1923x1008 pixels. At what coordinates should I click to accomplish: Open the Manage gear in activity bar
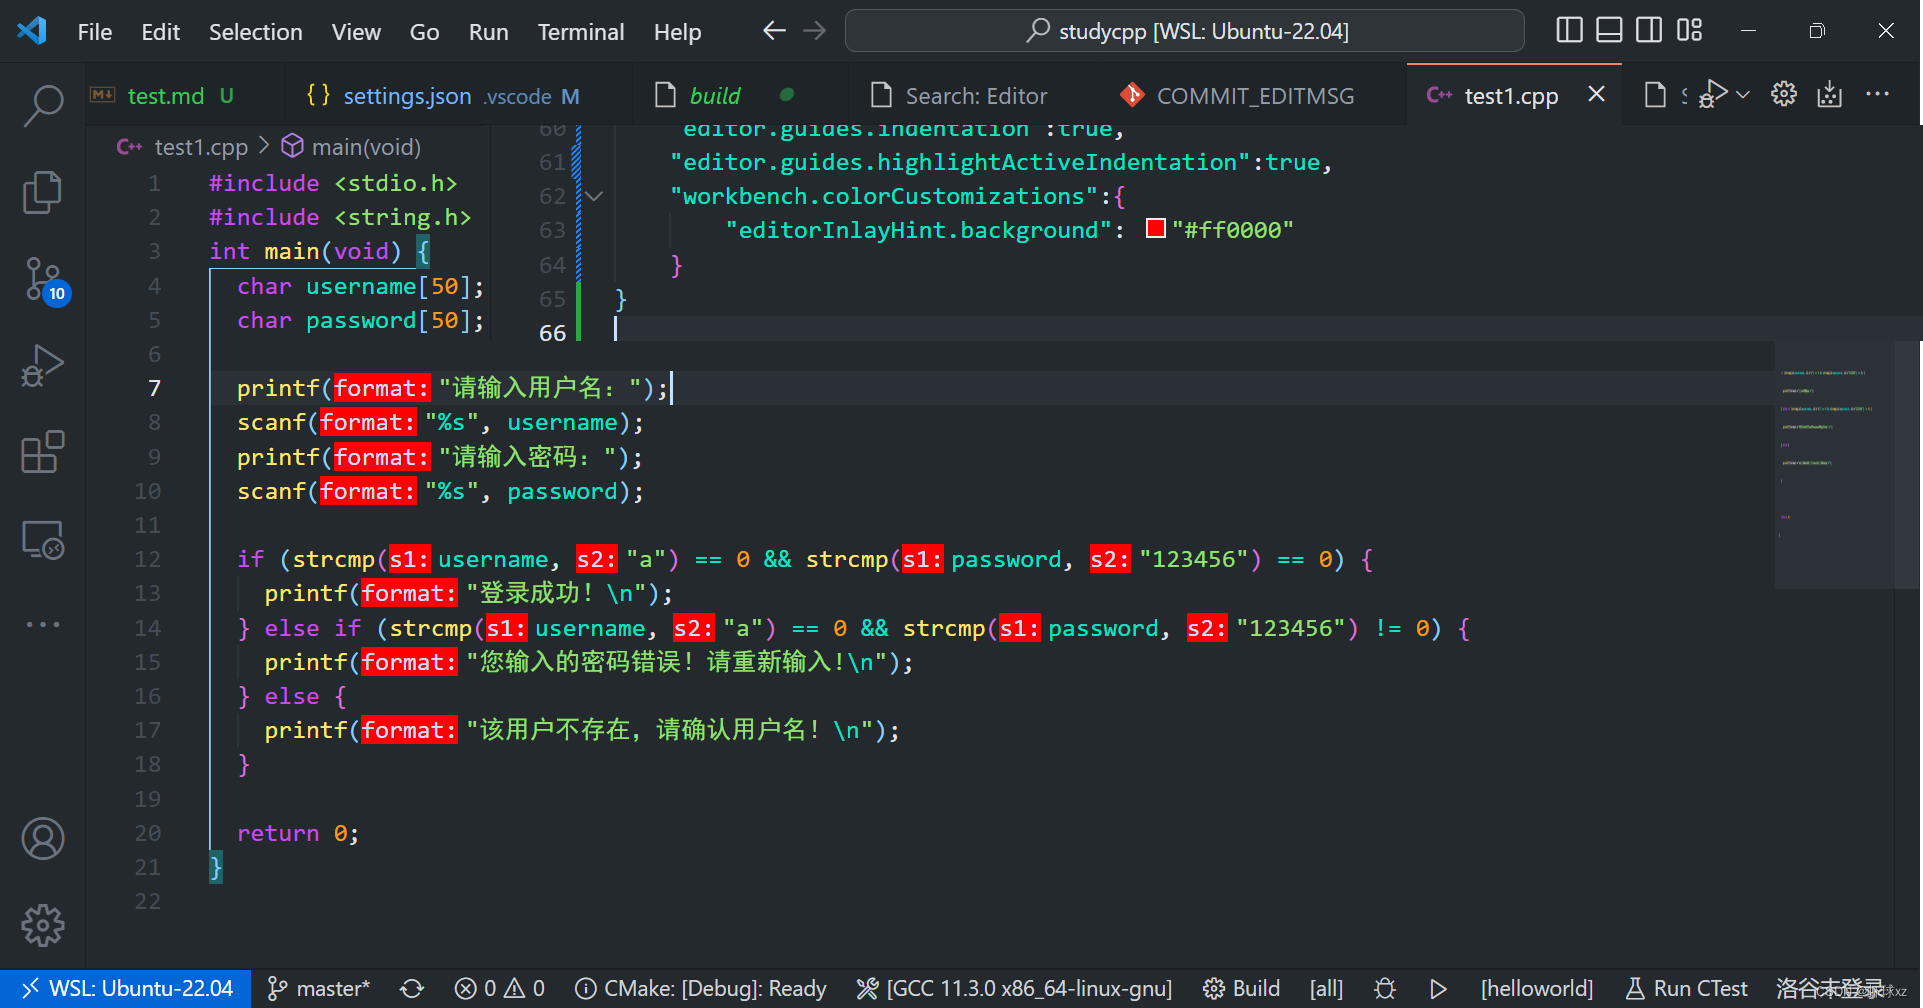point(43,925)
